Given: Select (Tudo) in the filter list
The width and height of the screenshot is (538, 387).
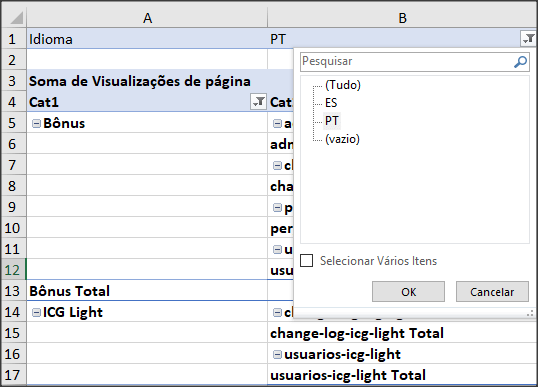Looking at the screenshot, I should [x=343, y=85].
